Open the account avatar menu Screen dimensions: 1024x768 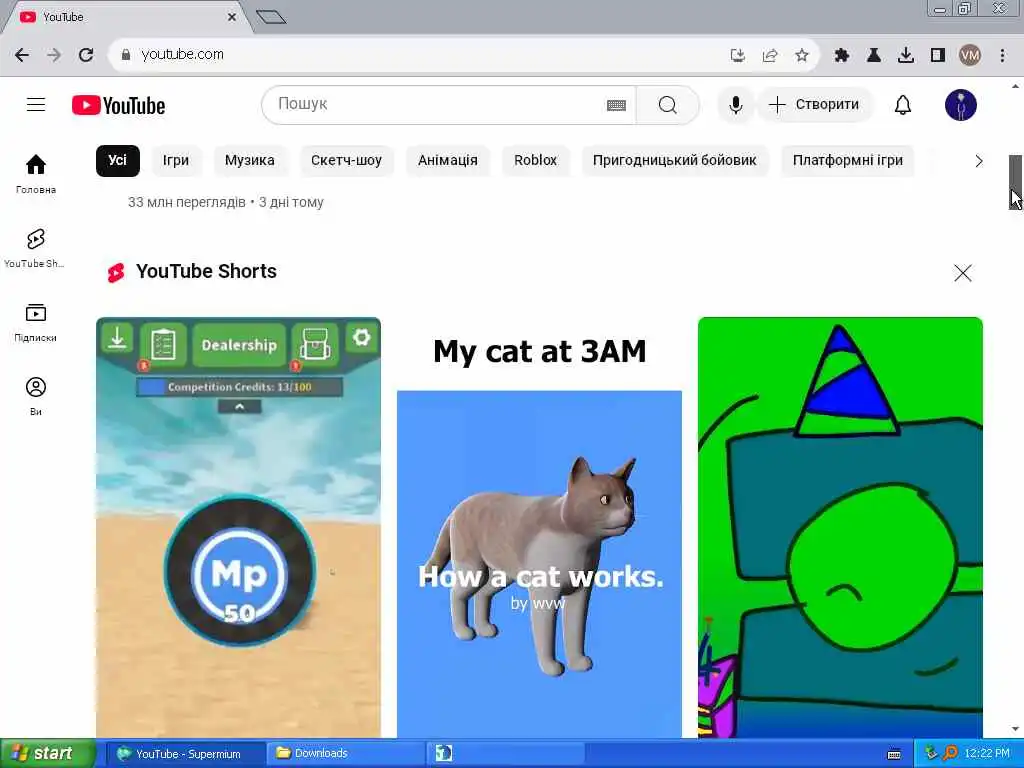pos(961,105)
